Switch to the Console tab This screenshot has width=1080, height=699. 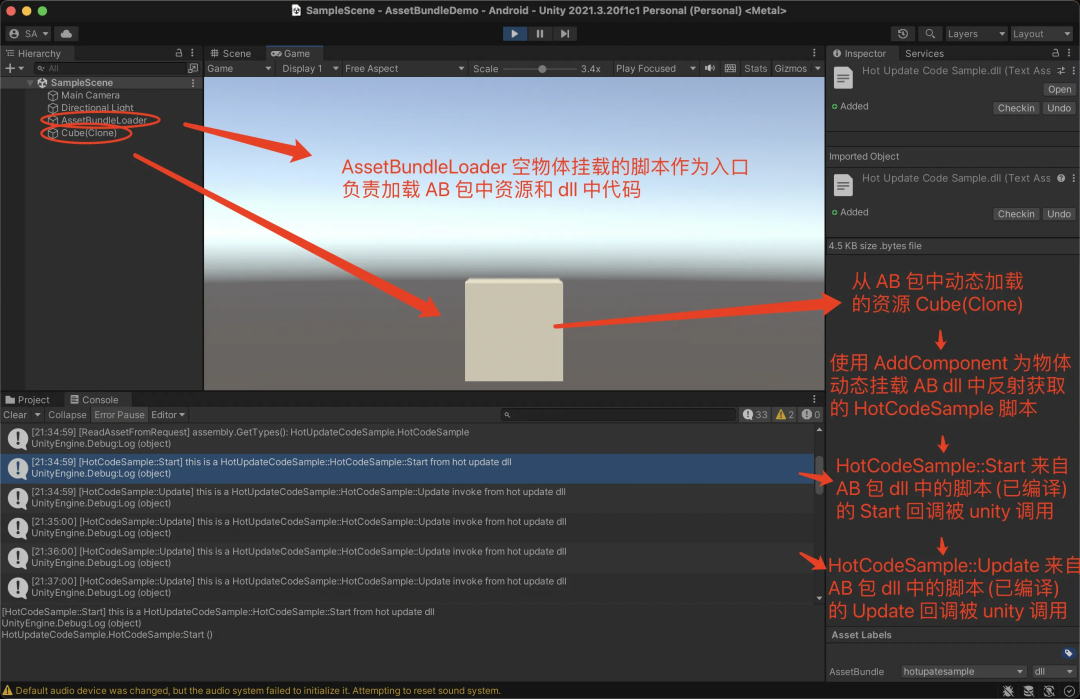pos(94,399)
